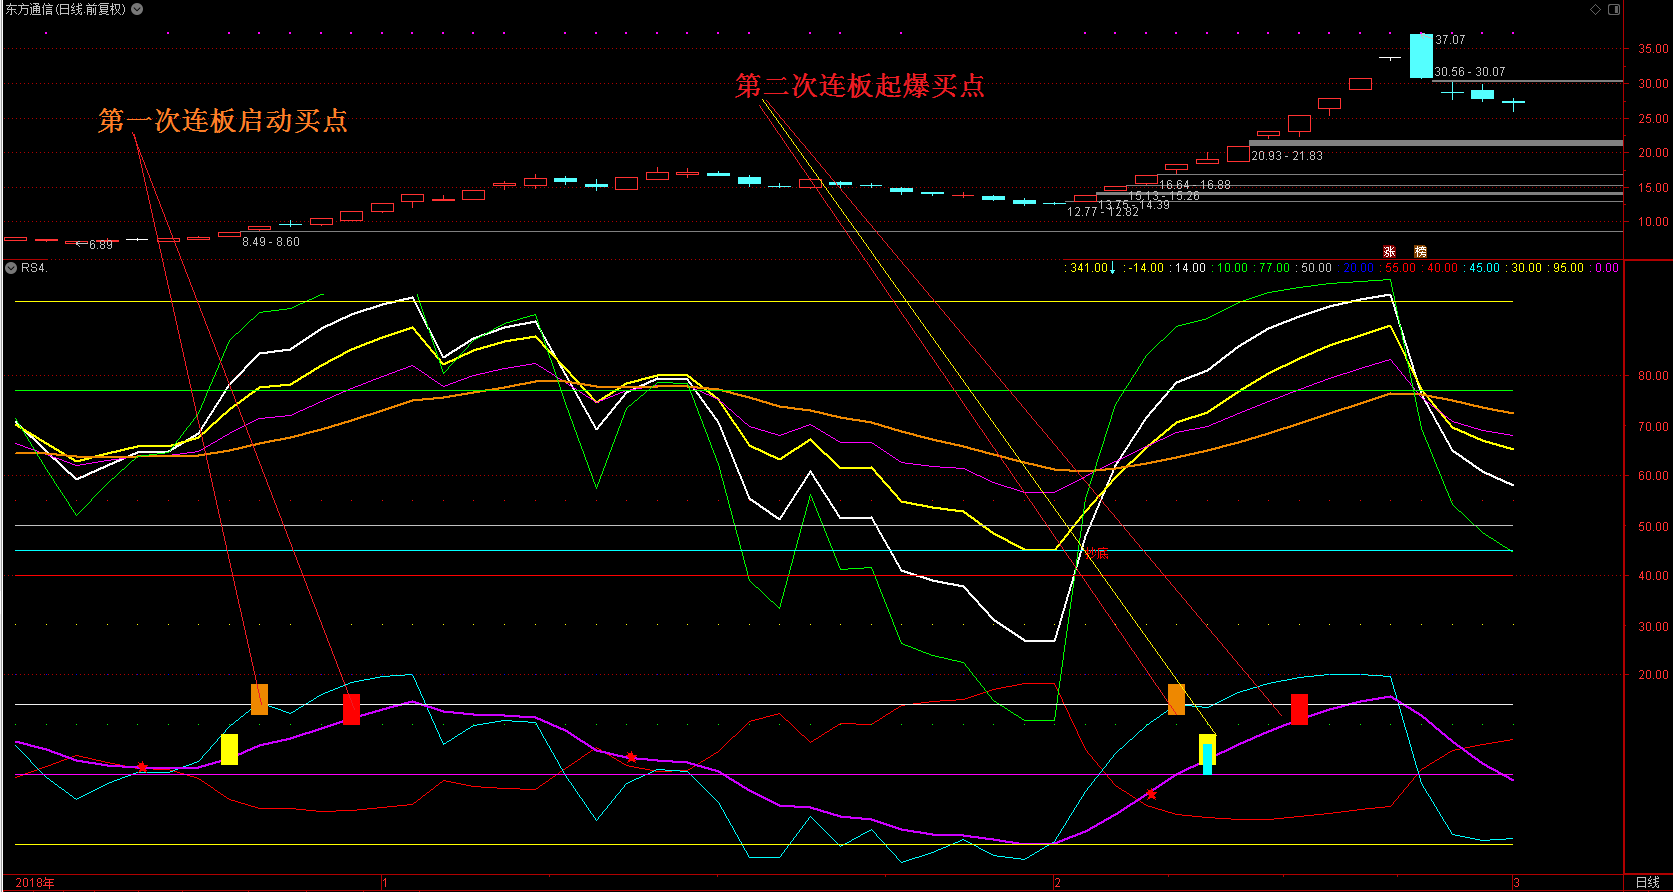Click red indicator value 55.00
The width and height of the screenshot is (1673, 892).
click(1400, 268)
